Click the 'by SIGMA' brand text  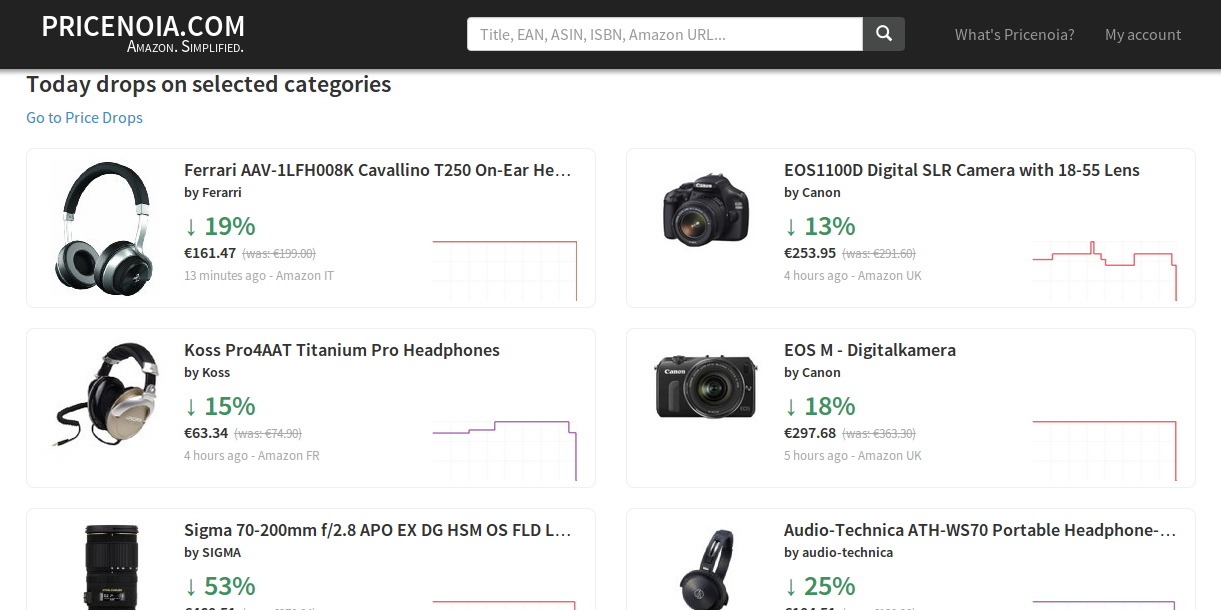(212, 553)
